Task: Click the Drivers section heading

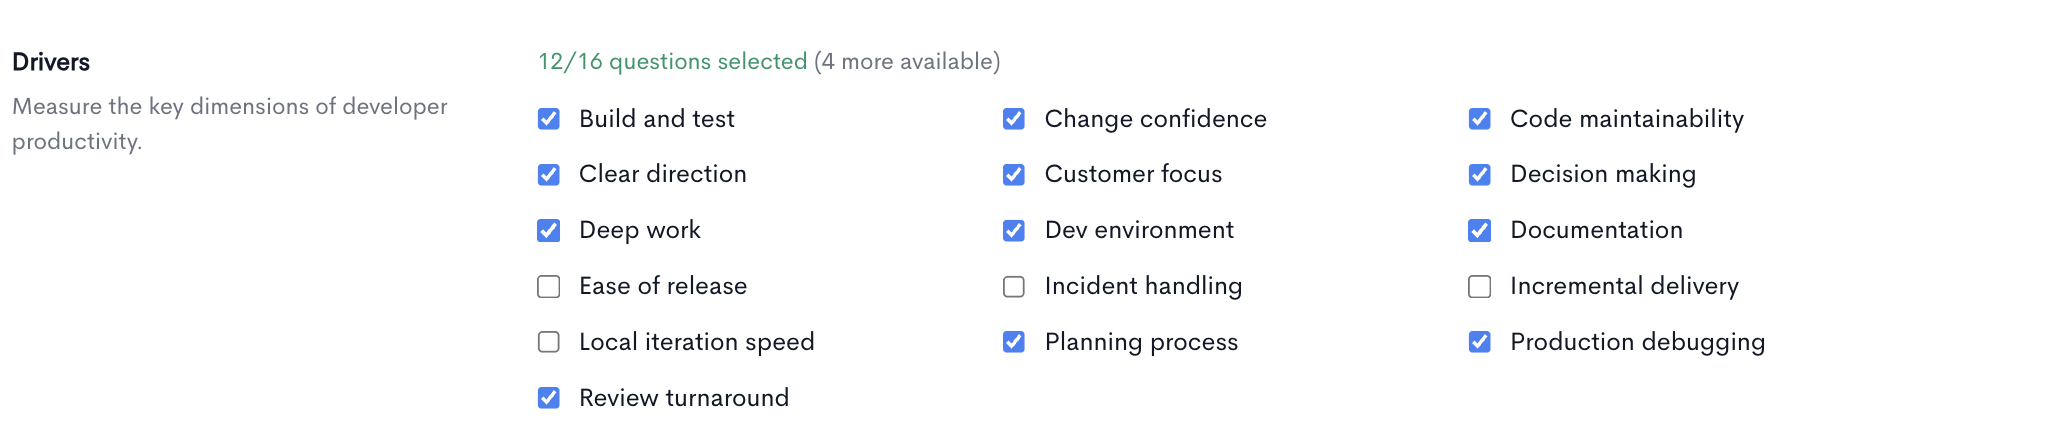Action: (51, 62)
